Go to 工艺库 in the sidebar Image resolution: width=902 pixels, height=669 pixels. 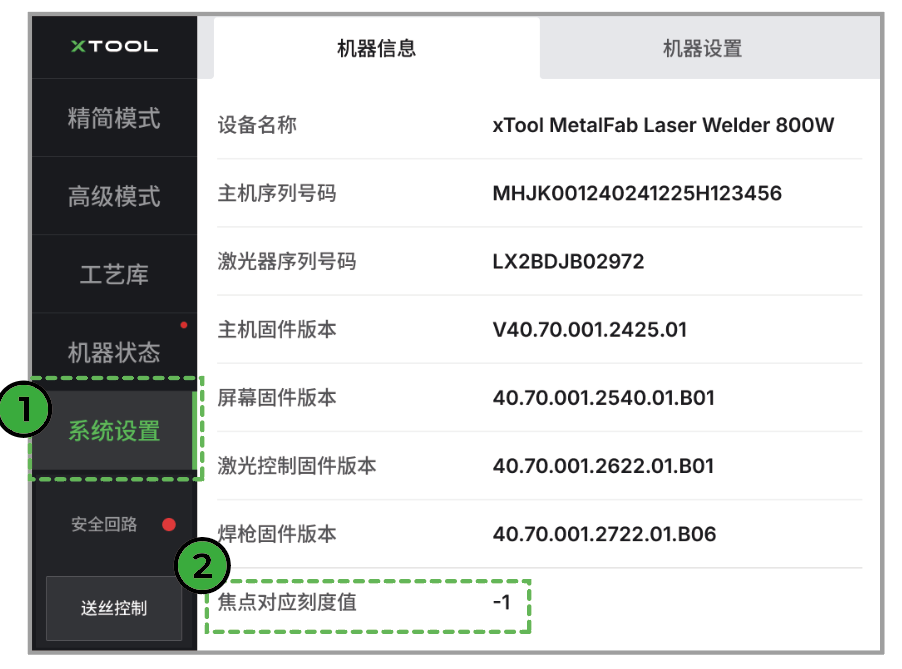coord(114,274)
